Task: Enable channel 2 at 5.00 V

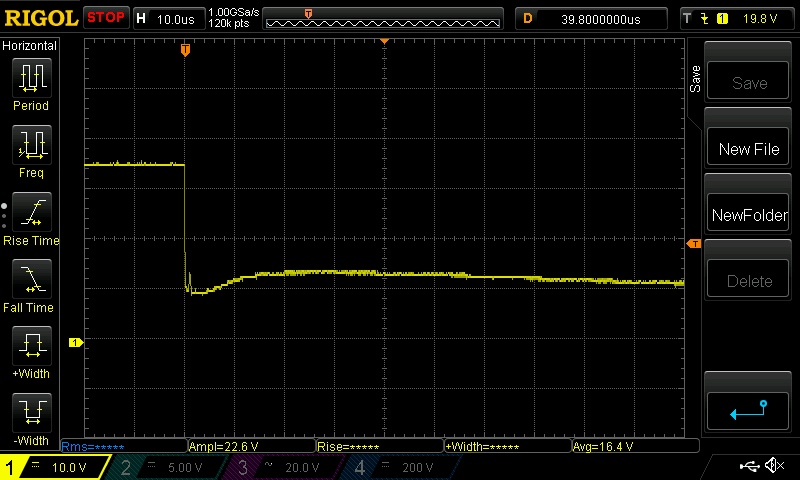Action: point(170,467)
